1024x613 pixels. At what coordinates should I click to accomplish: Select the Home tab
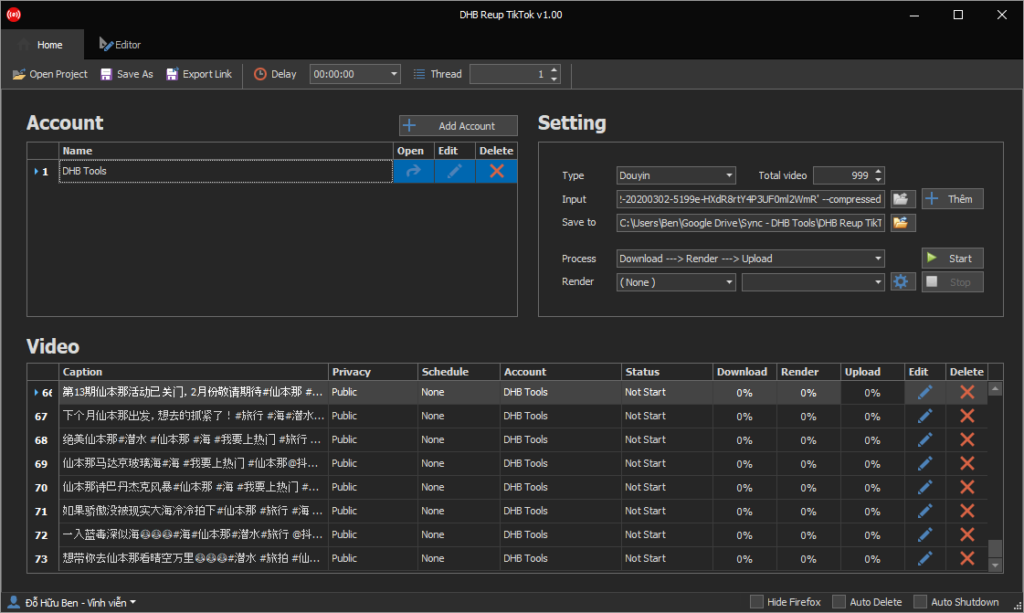[x=43, y=44]
